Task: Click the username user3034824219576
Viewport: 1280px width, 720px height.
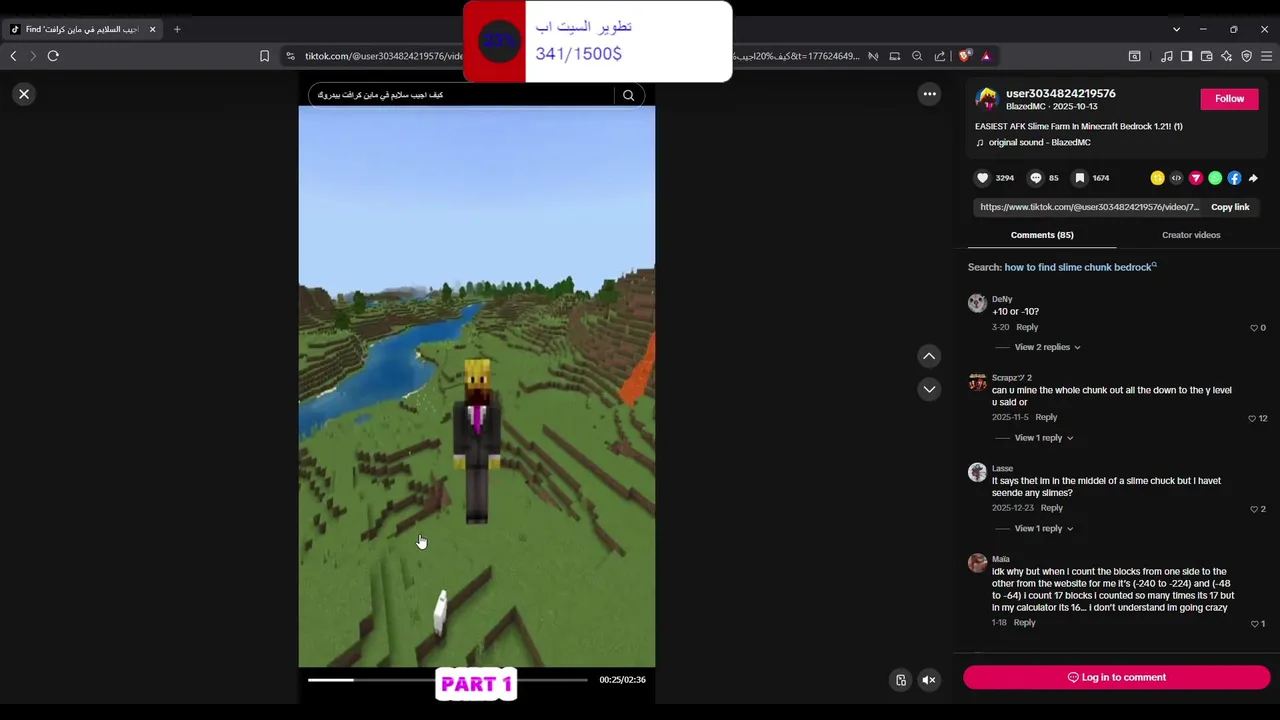Action: [1060, 93]
